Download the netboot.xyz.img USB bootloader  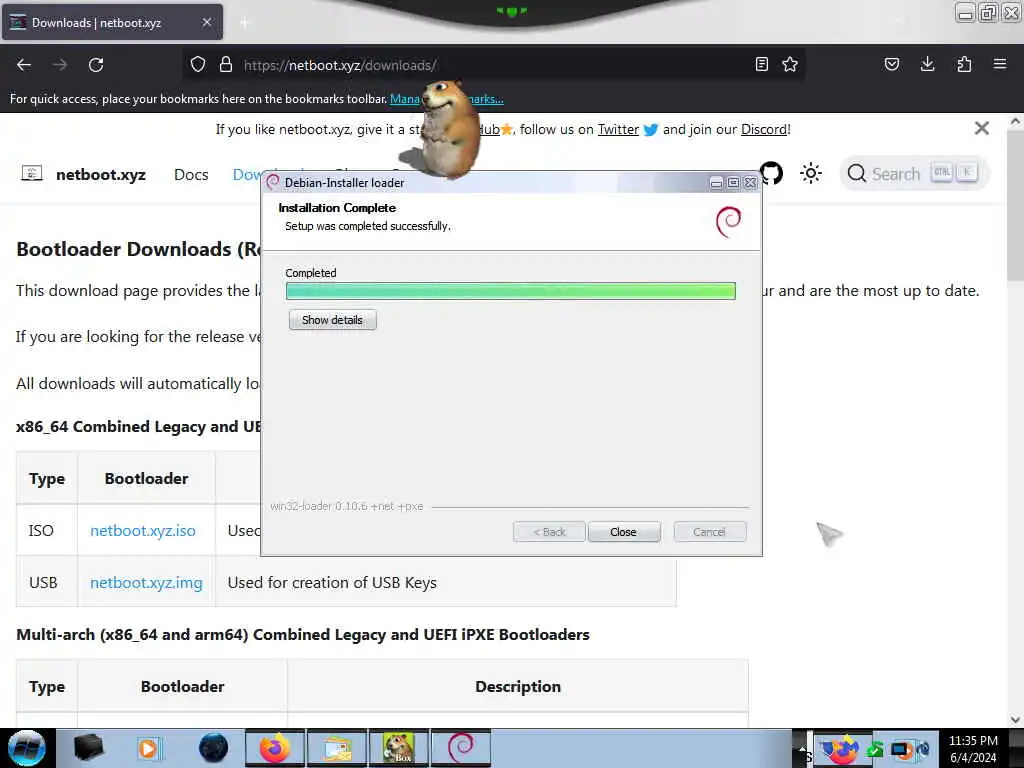coord(146,583)
